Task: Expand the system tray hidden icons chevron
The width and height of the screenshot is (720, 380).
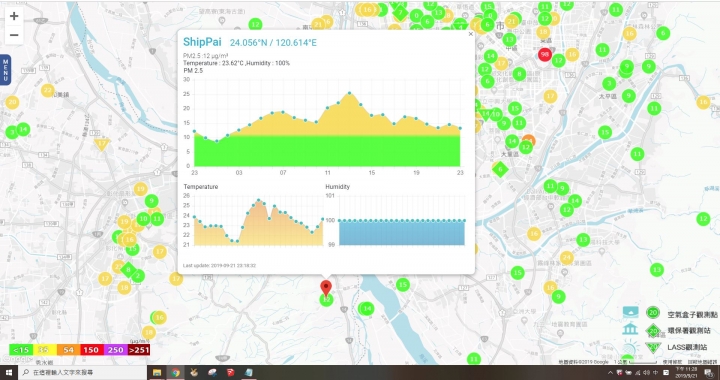Action: point(610,373)
